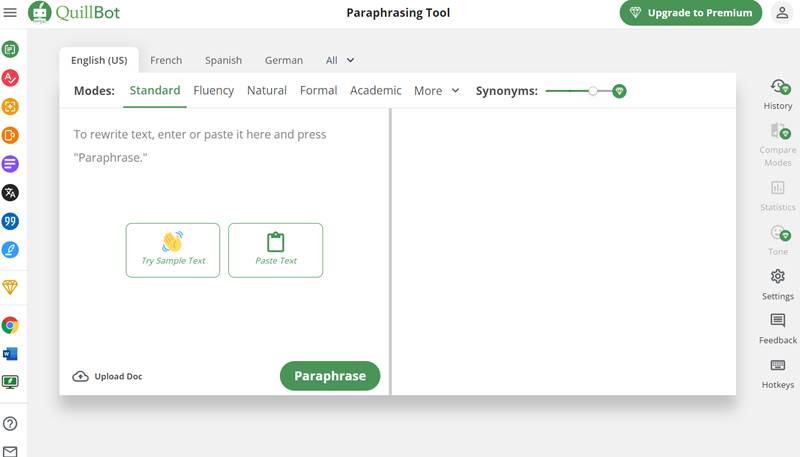The height and width of the screenshot is (457, 800).
Task: Expand the All languages dropdown
Action: pyautogui.click(x=340, y=60)
